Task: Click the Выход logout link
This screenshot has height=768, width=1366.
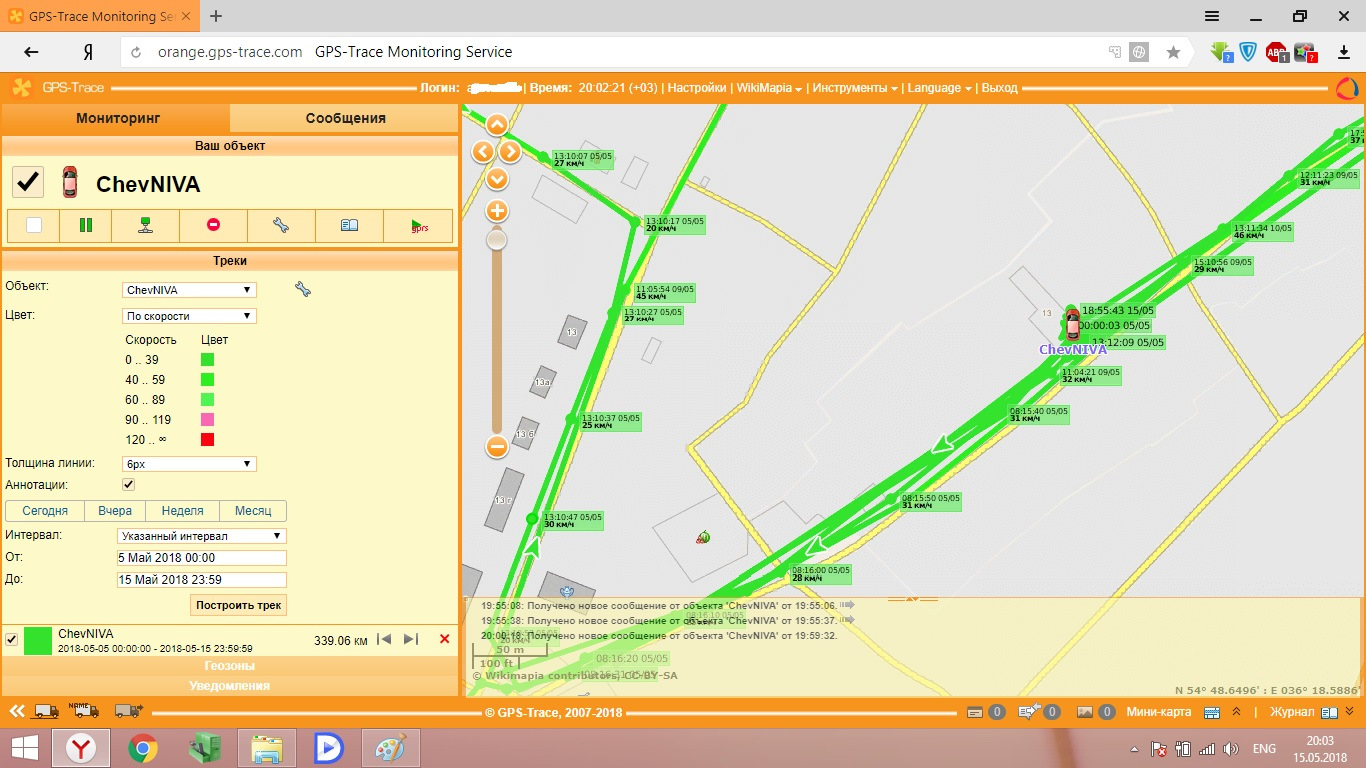Action: pos(999,88)
